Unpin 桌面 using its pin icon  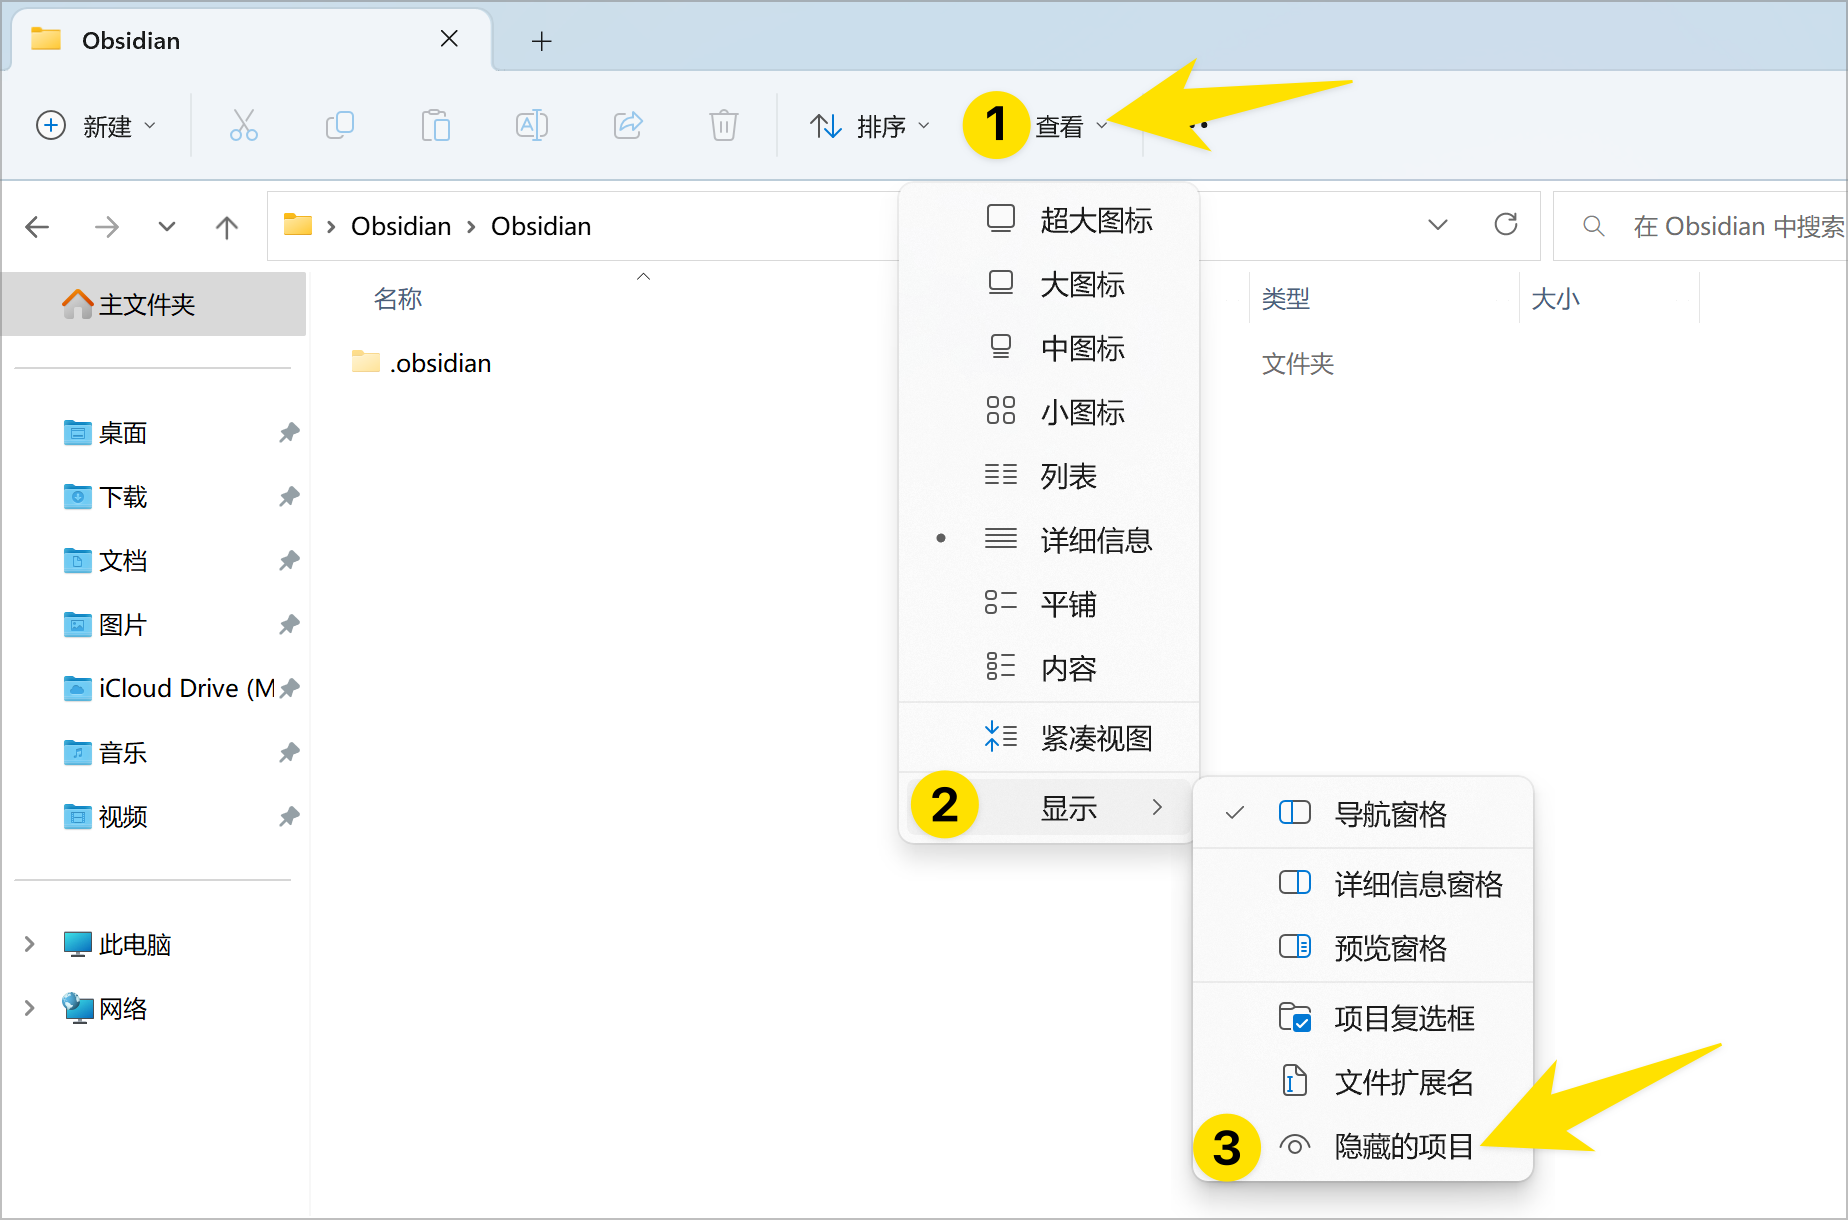(289, 433)
